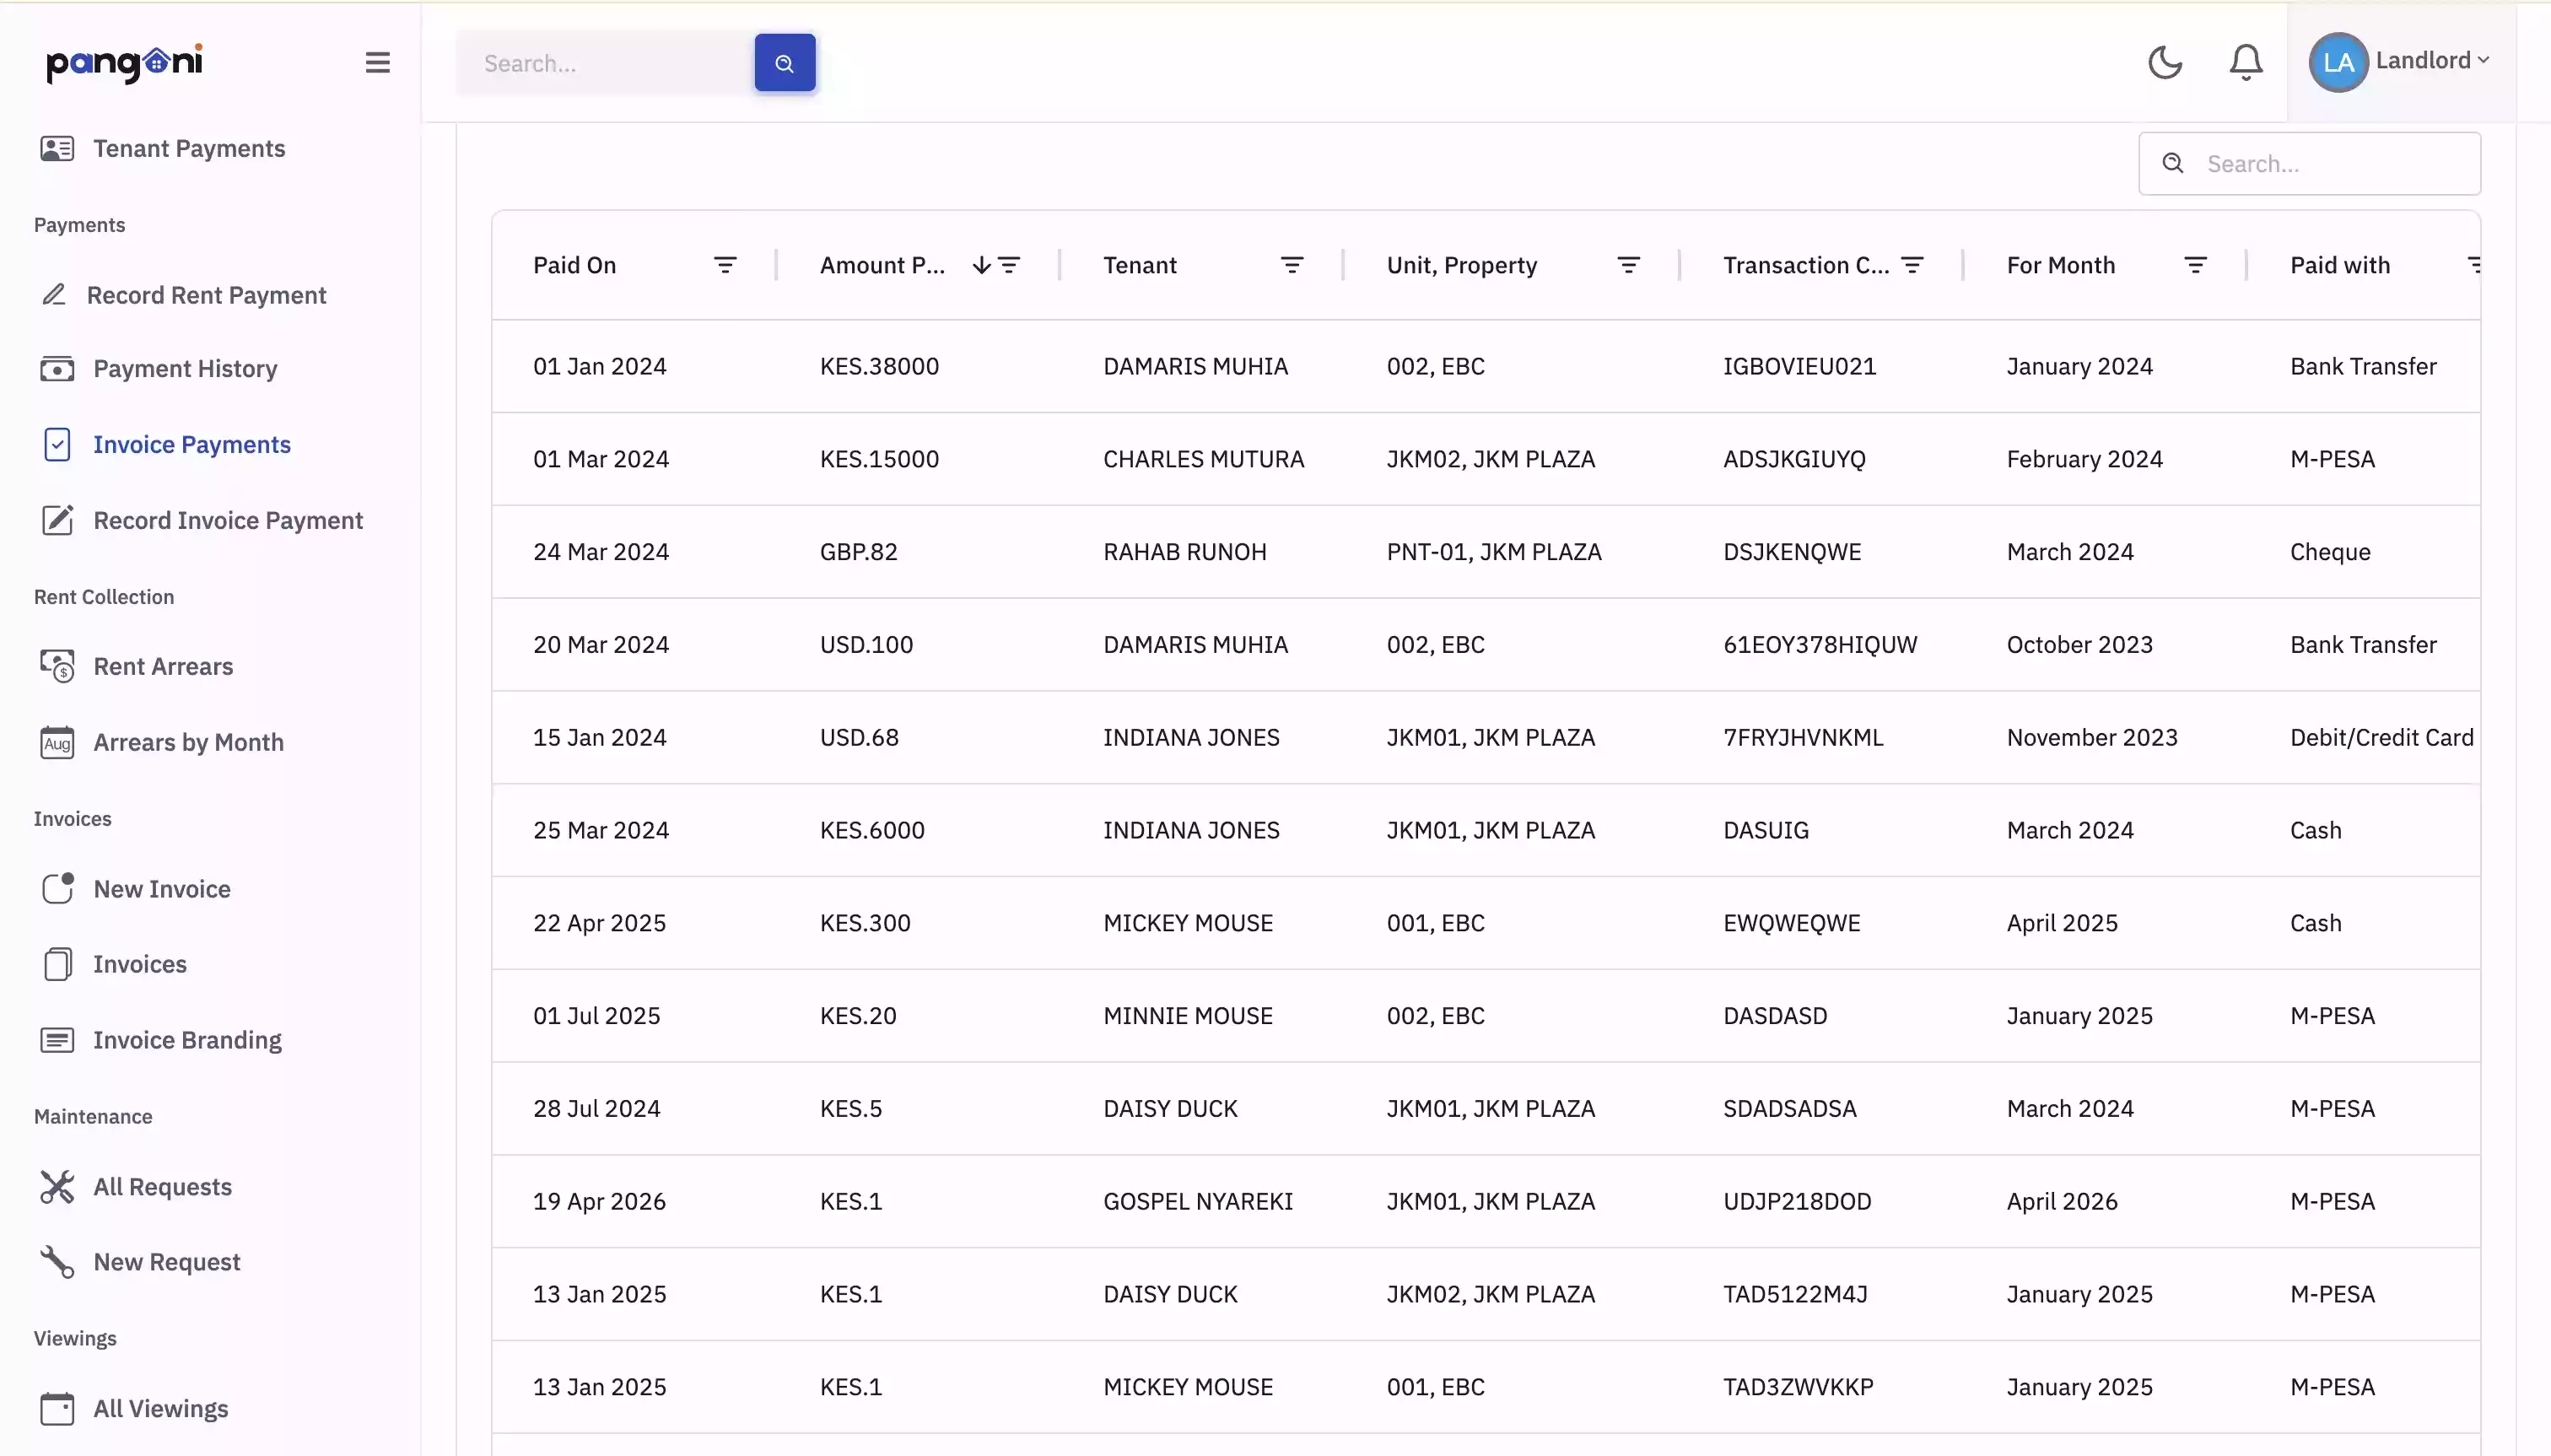Open Arrears by Month calendar icon
Image resolution: width=2551 pixels, height=1456 pixels.
coord(57,742)
